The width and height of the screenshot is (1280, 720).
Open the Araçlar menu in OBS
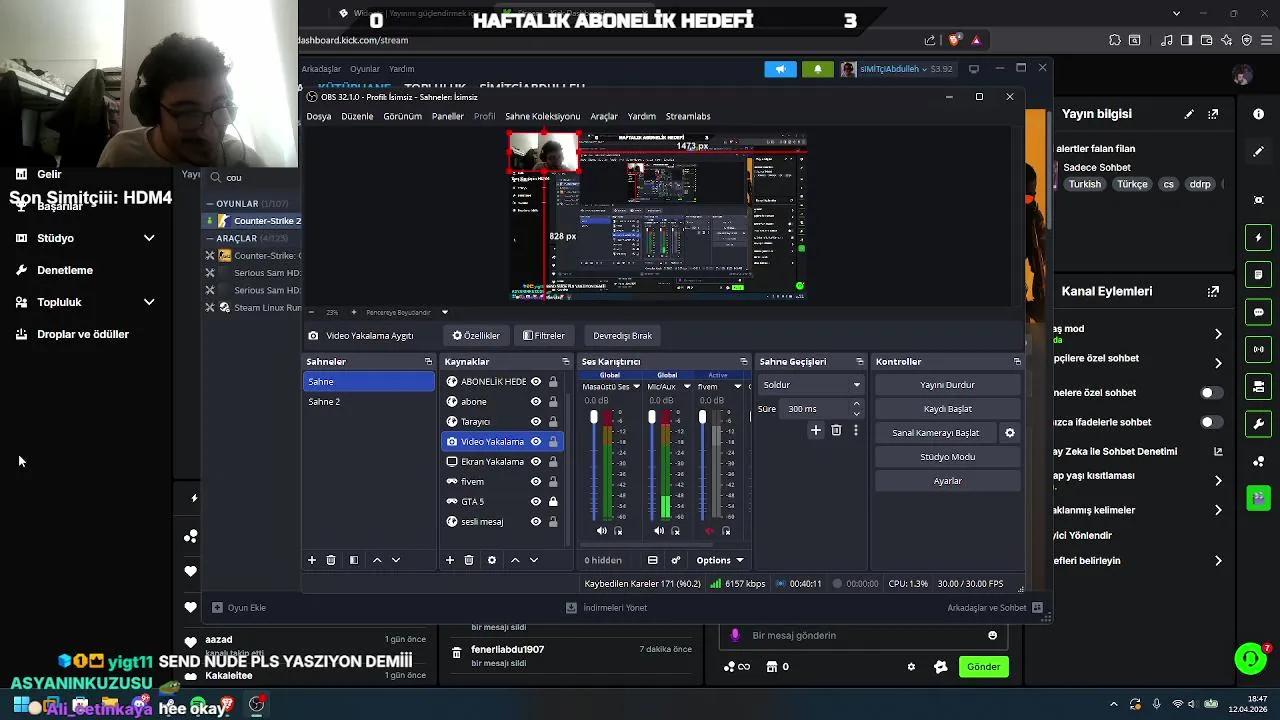pyautogui.click(x=604, y=116)
